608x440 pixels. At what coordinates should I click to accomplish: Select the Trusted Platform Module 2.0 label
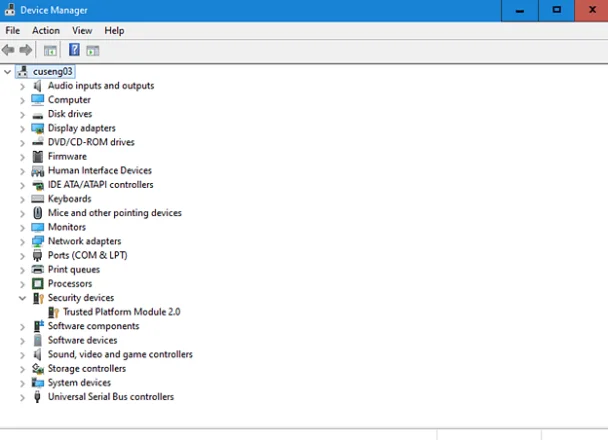(x=122, y=312)
